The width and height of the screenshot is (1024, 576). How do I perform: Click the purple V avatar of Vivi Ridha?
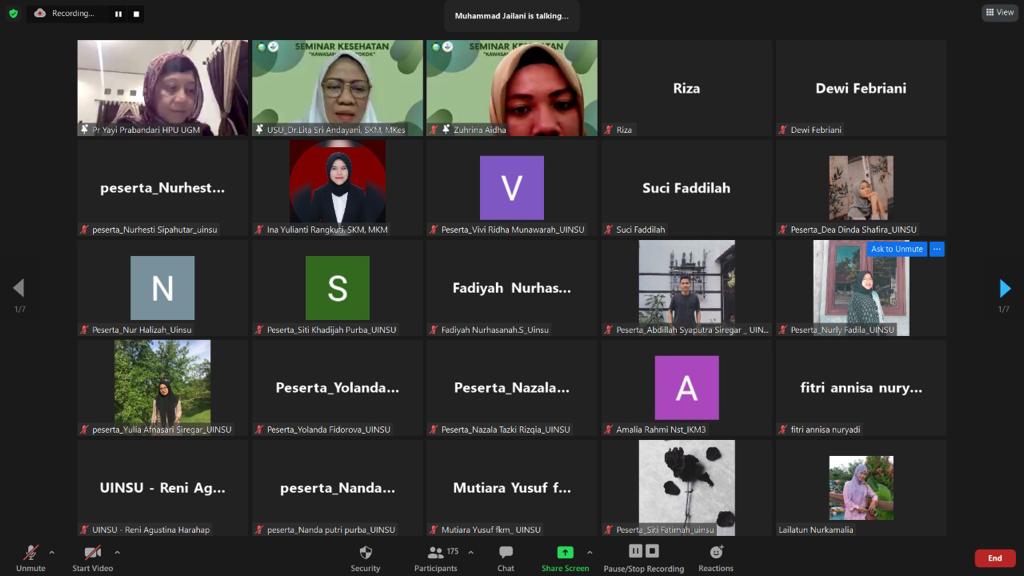pyautogui.click(x=512, y=188)
